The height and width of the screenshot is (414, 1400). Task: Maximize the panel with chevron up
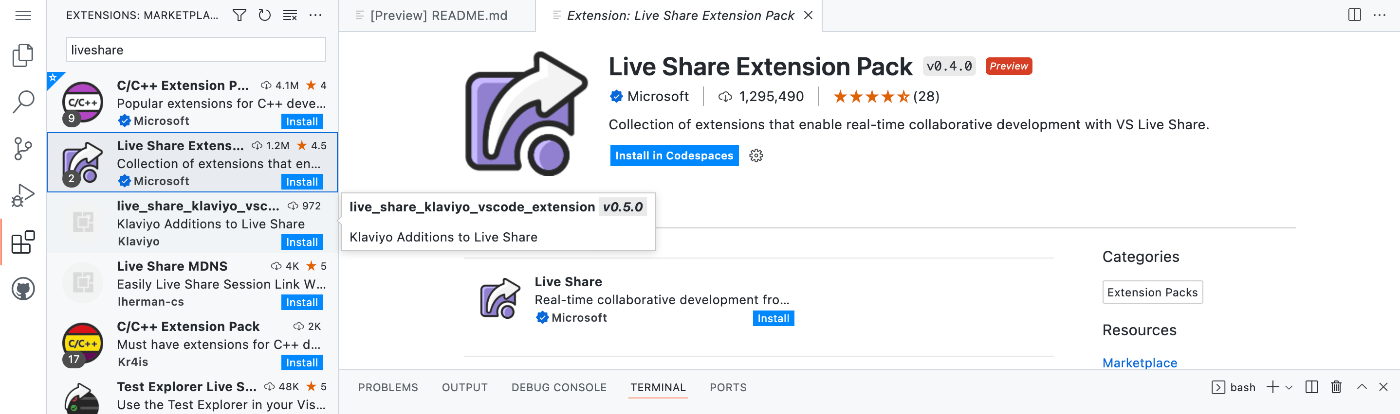[1362, 387]
